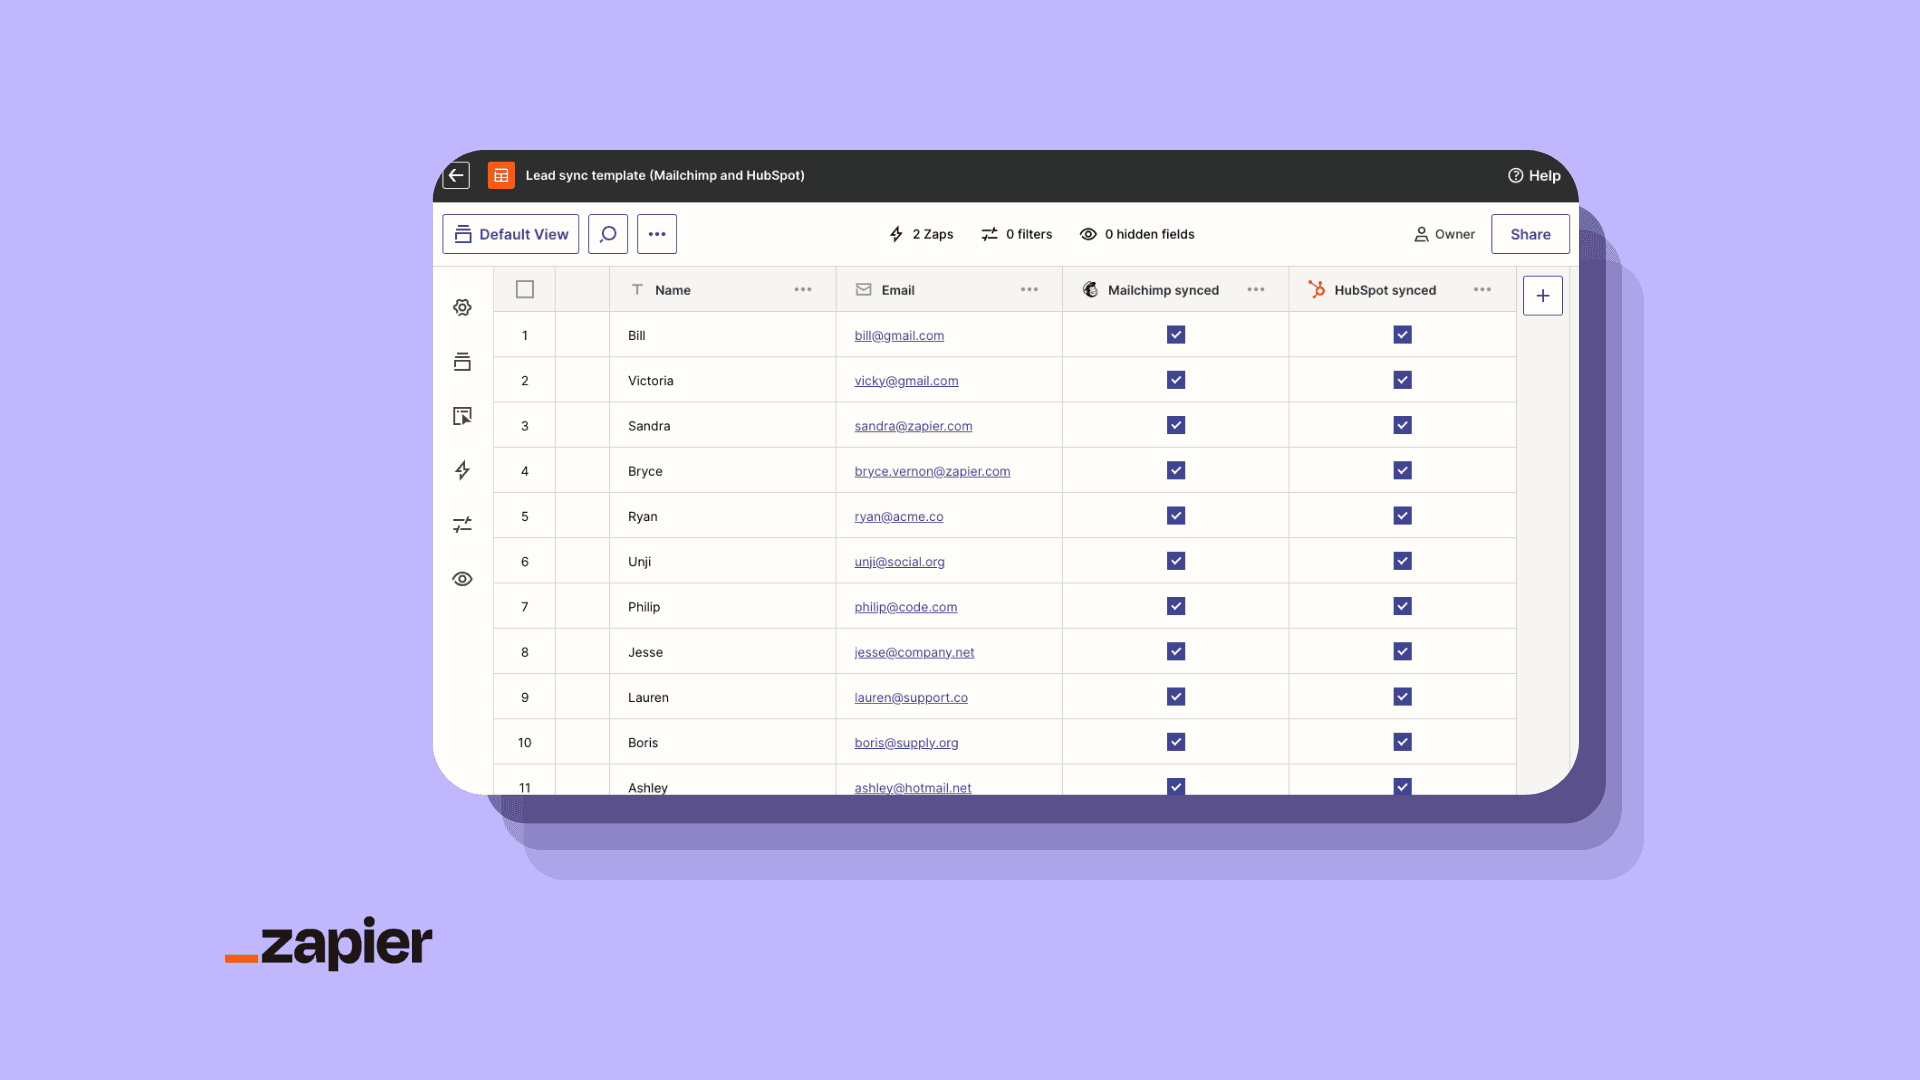
Task: Click the HubSpot logo in column header
Action: pos(1316,289)
